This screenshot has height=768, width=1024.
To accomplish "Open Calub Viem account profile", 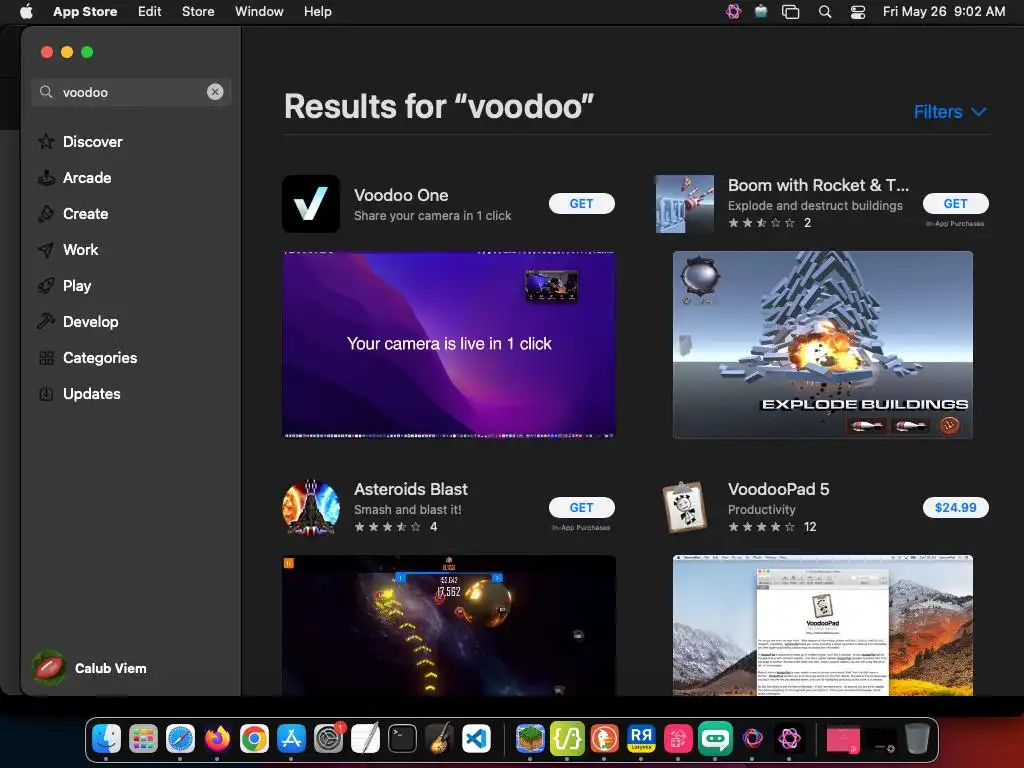I will pos(90,668).
